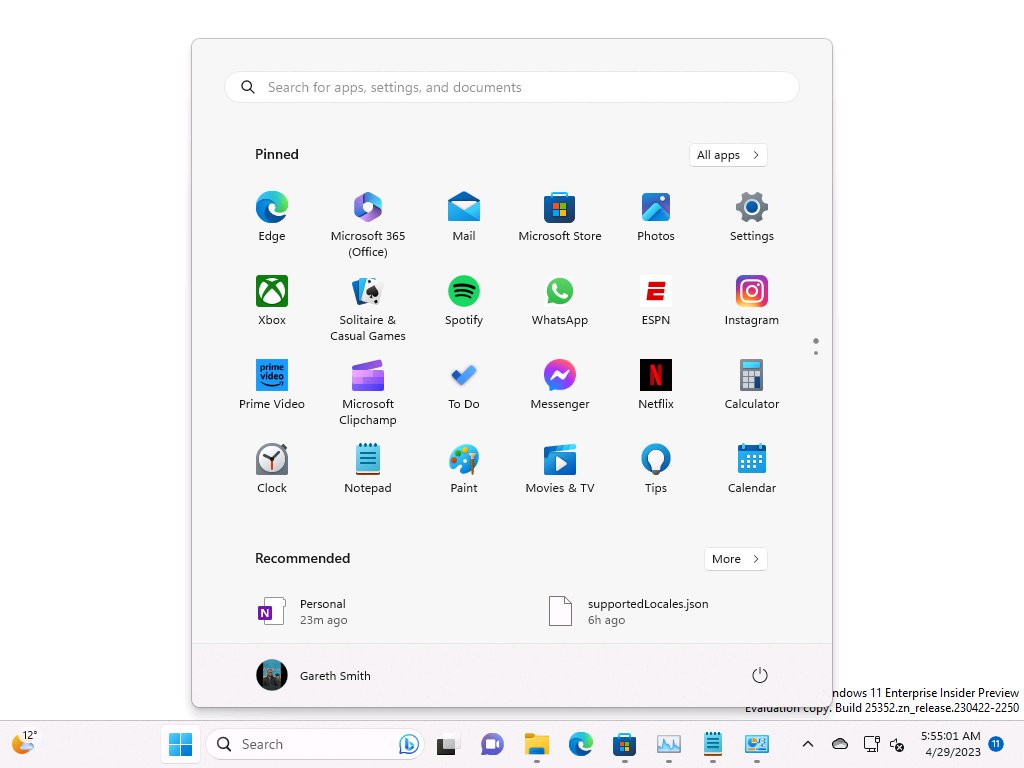Open Microsoft Clipchamp

(x=368, y=392)
